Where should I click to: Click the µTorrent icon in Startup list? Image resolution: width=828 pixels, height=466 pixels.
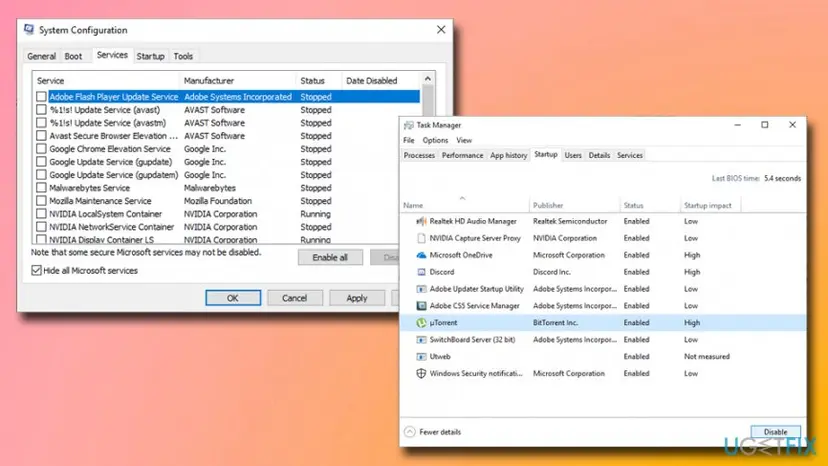421,323
